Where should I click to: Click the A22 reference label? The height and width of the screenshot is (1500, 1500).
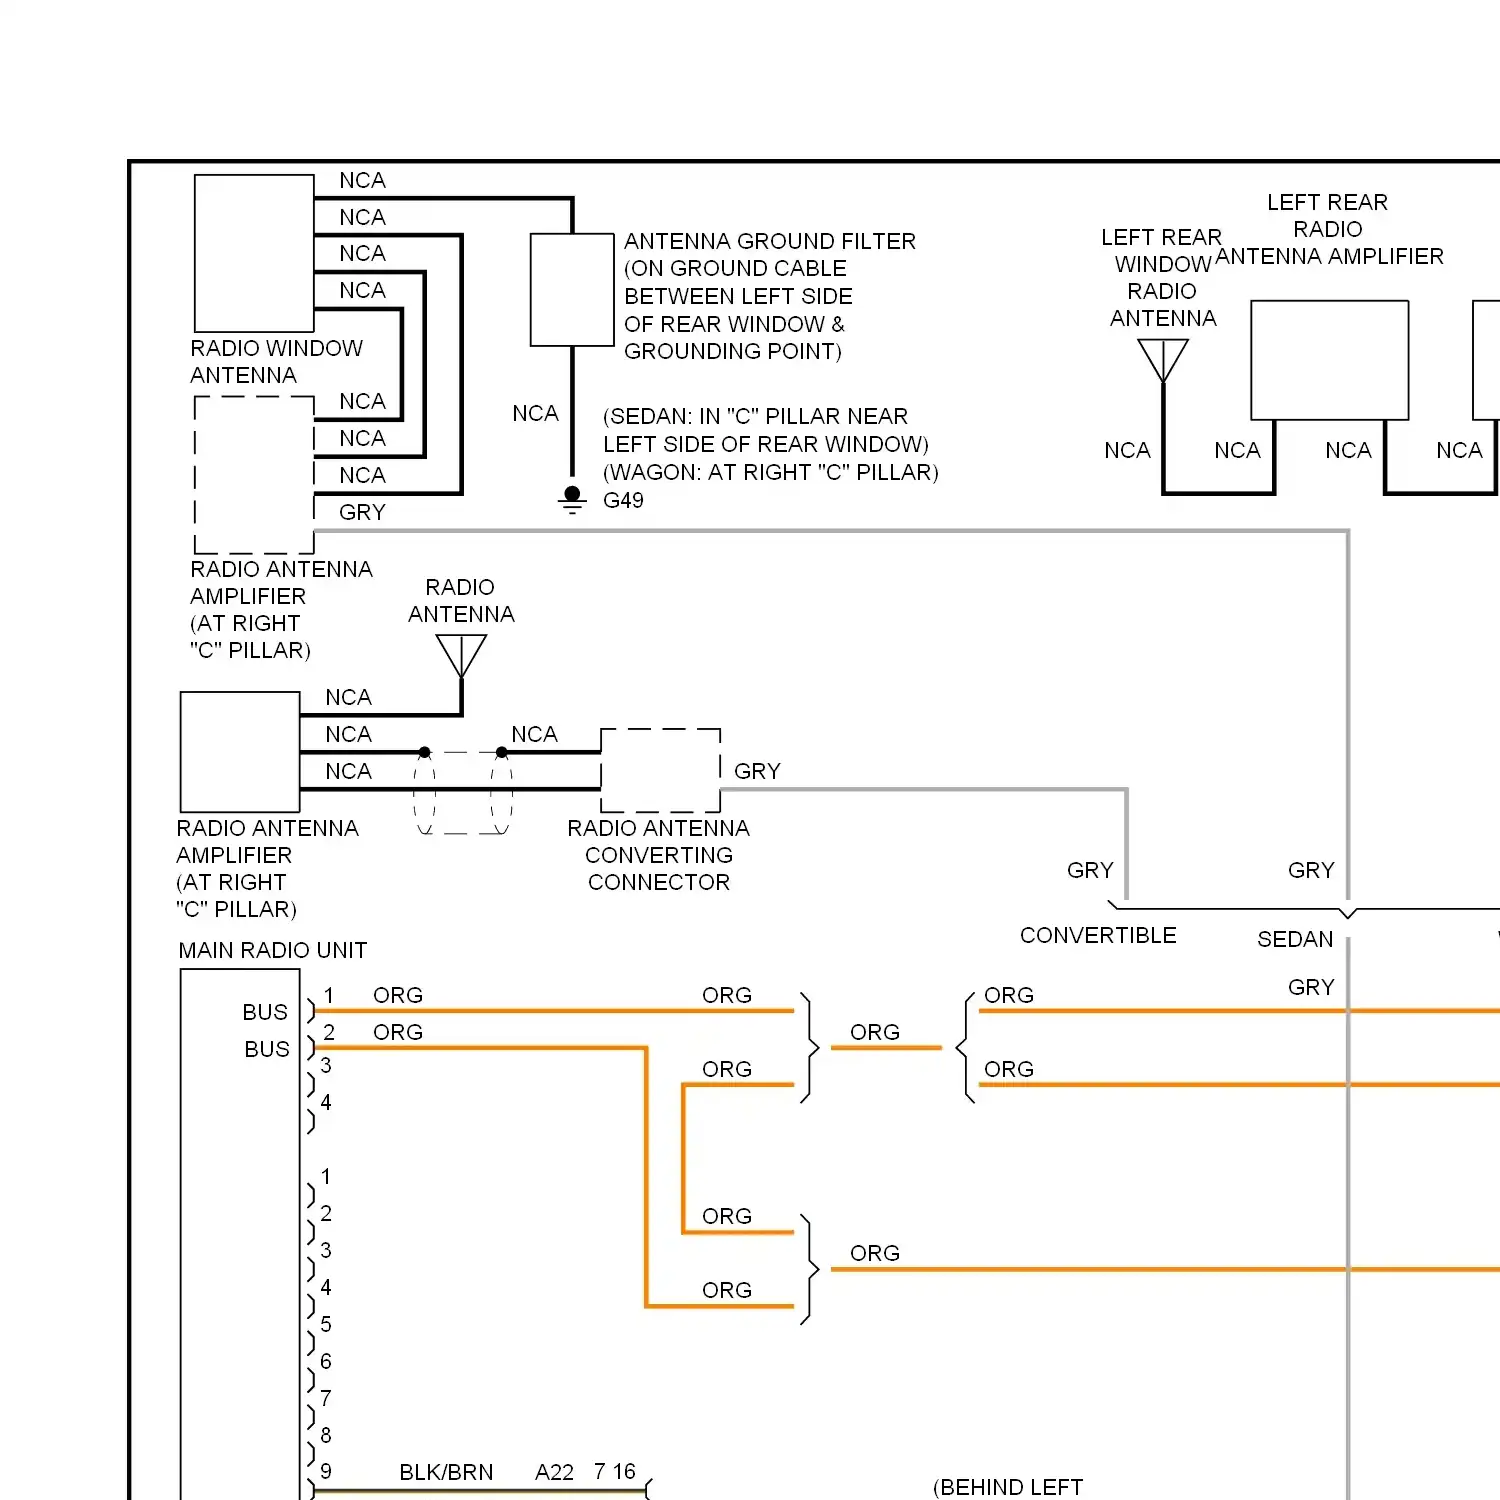pos(554,1472)
